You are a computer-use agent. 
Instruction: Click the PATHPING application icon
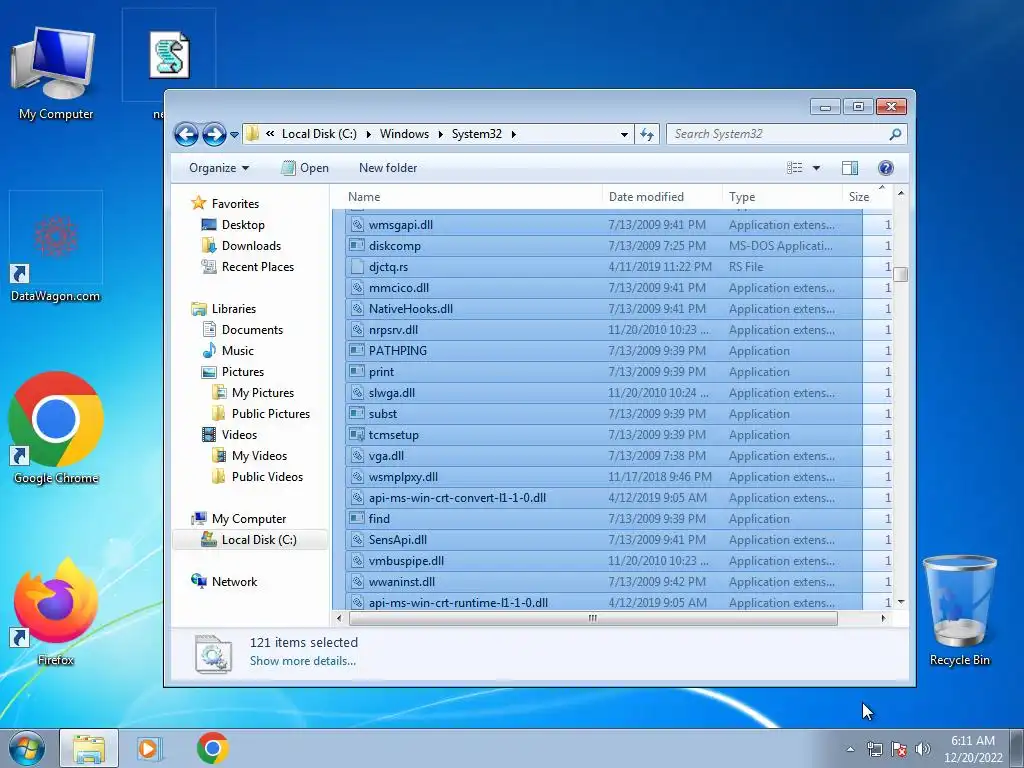pyautogui.click(x=357, y=351)
